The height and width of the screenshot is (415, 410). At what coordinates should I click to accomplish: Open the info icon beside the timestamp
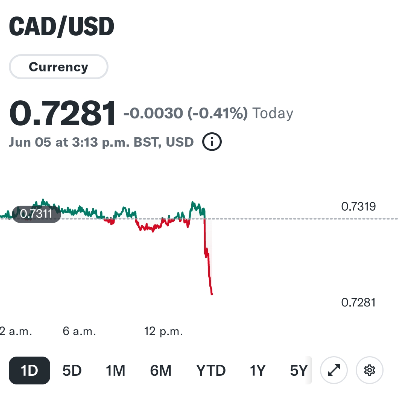coord(212,142)
